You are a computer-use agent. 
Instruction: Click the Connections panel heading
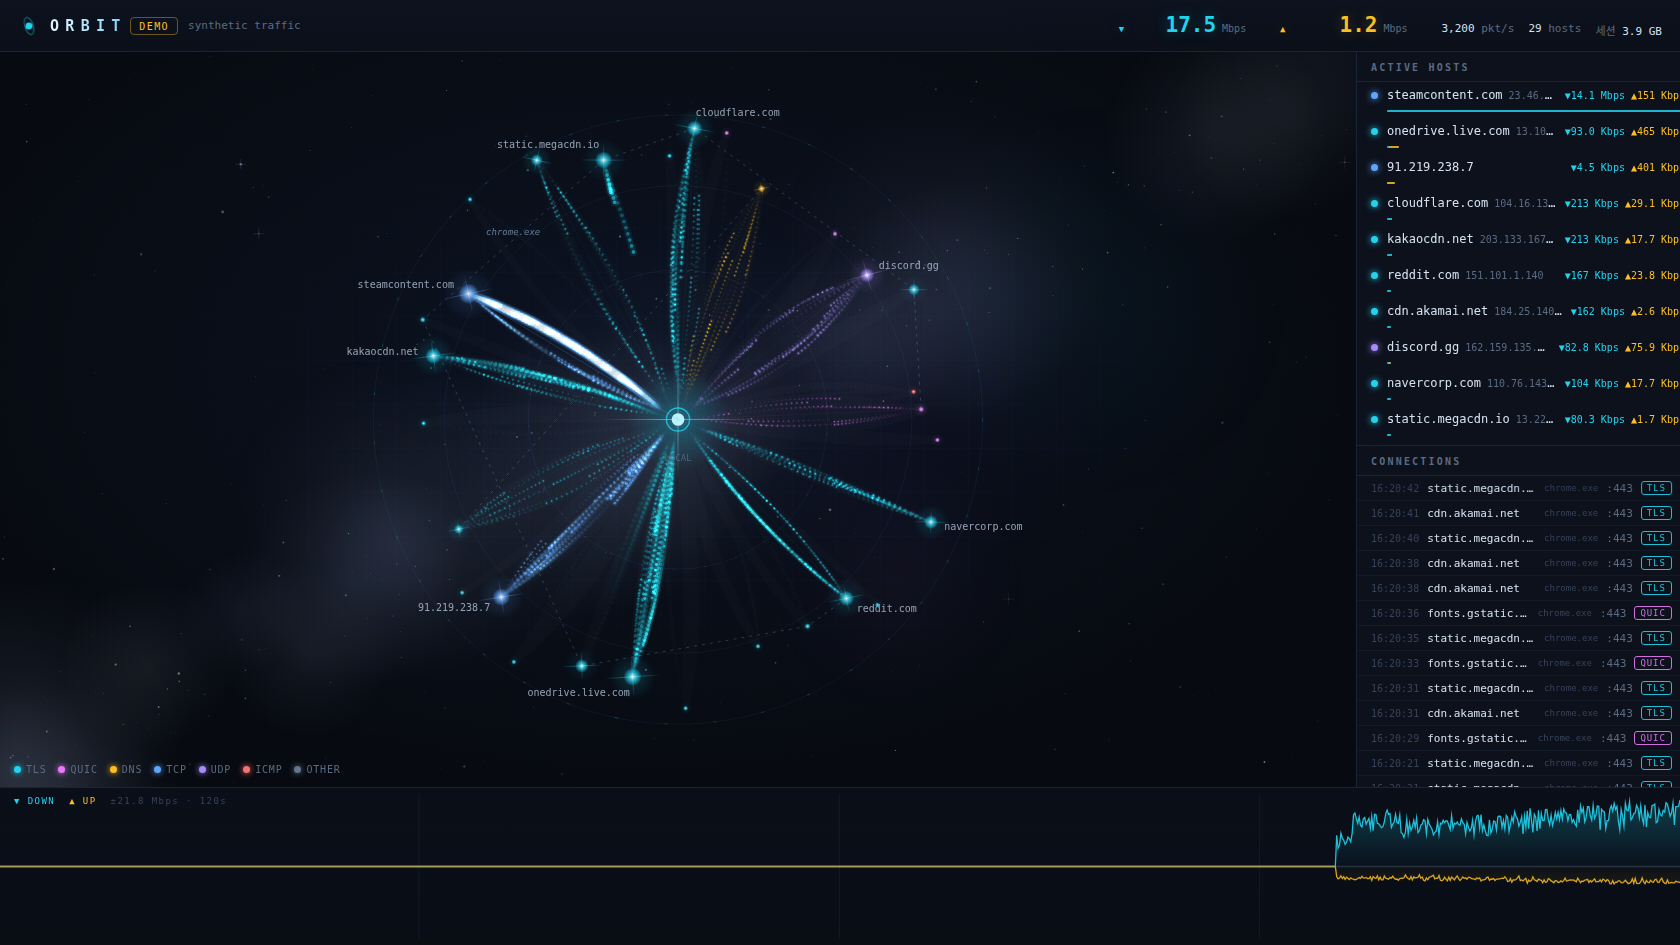[x=1416, y=462]
